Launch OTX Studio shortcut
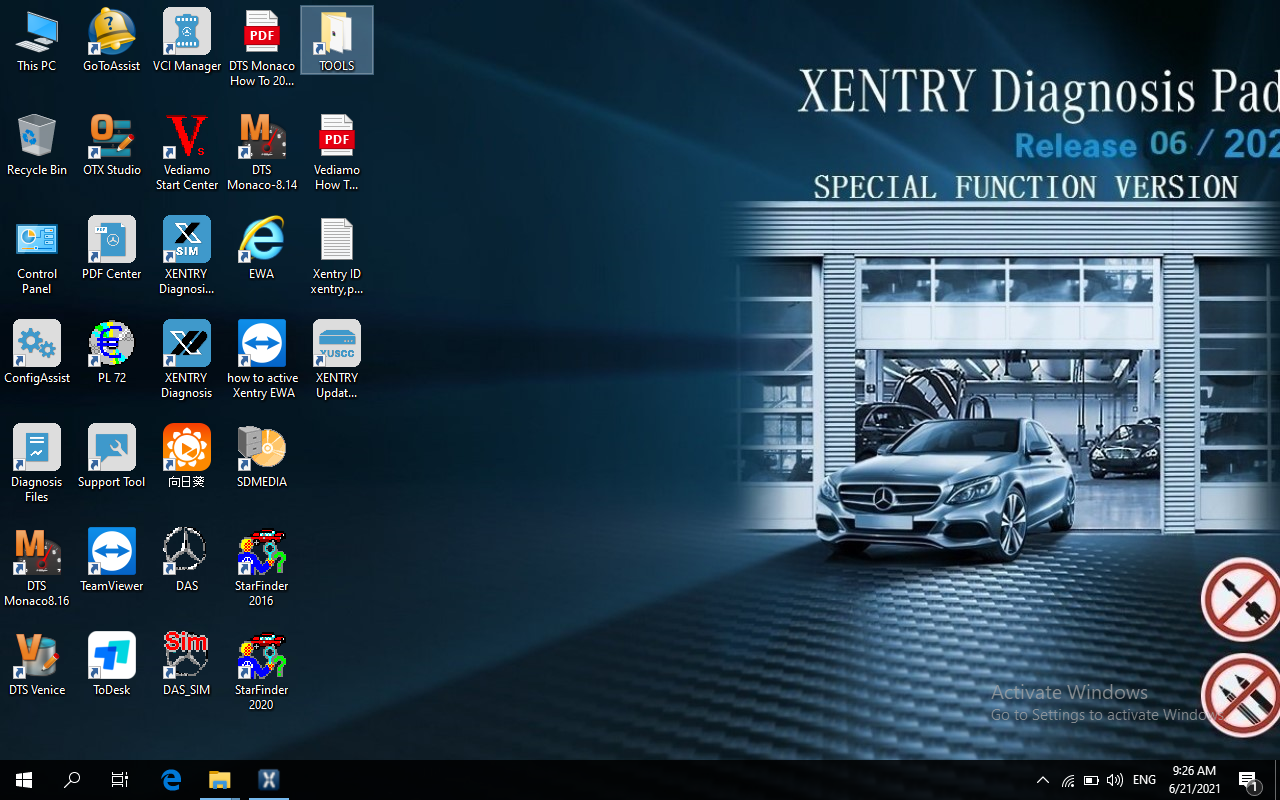Screen dimensions: 1280x800 (112, 144)
